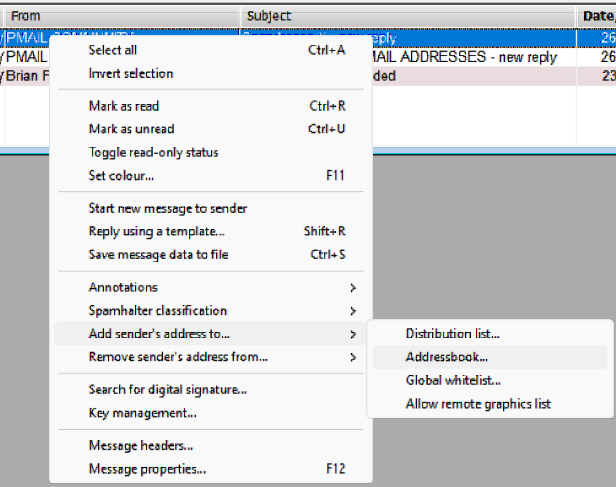The height and width of the screenshot is (487, 616).
Task: Save message data to file
Action: click(158, 254)
